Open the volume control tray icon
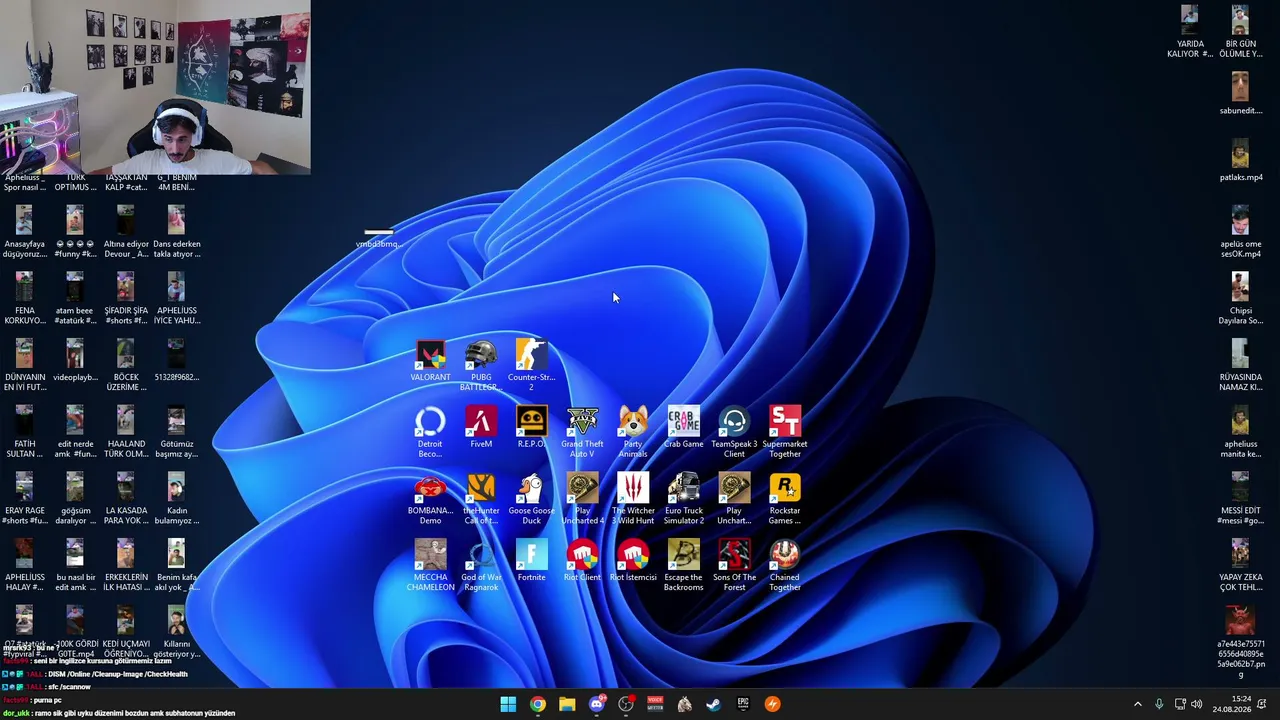The height and width of the screenshot is (720, 1280). (1197, 704)
